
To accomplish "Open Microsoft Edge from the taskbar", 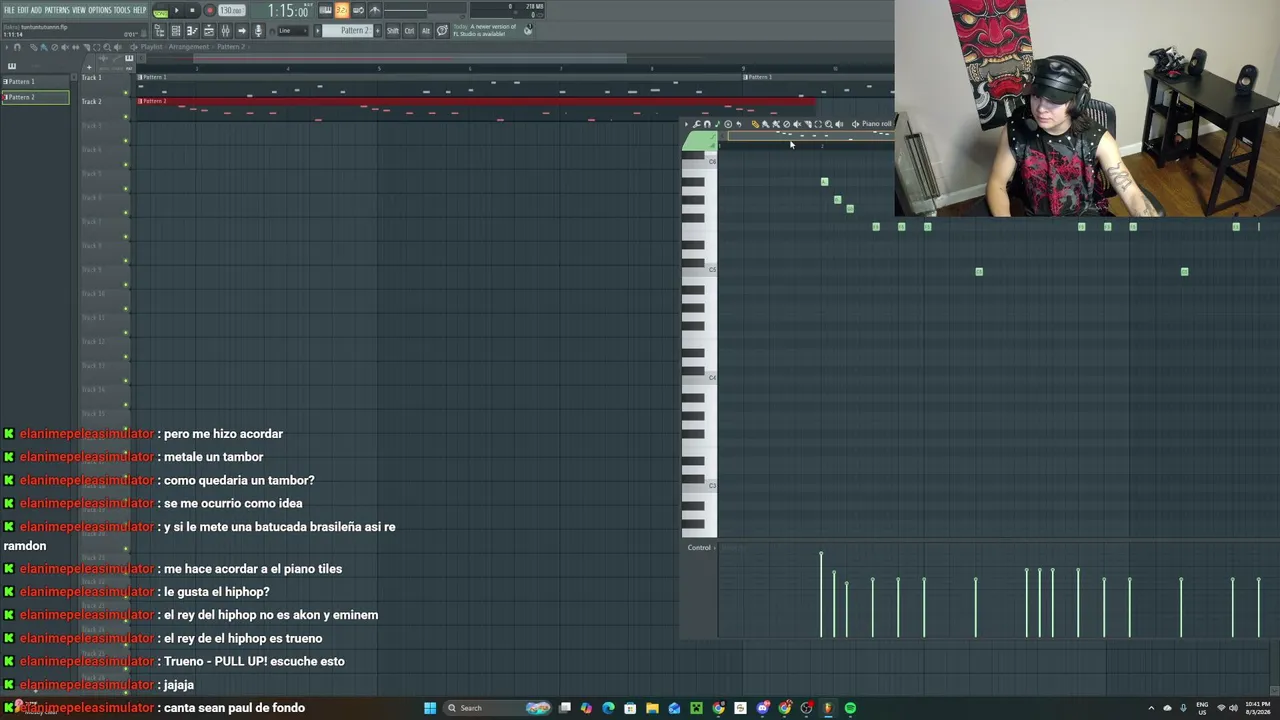I will click(608, 708).
